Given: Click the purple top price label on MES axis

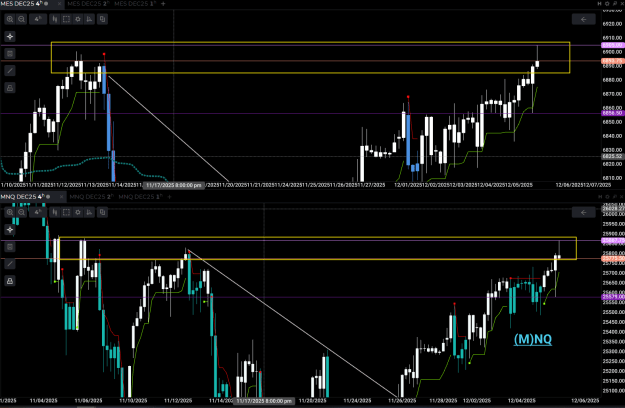Looking at the screenshot, I should click(x=612, y=45).
